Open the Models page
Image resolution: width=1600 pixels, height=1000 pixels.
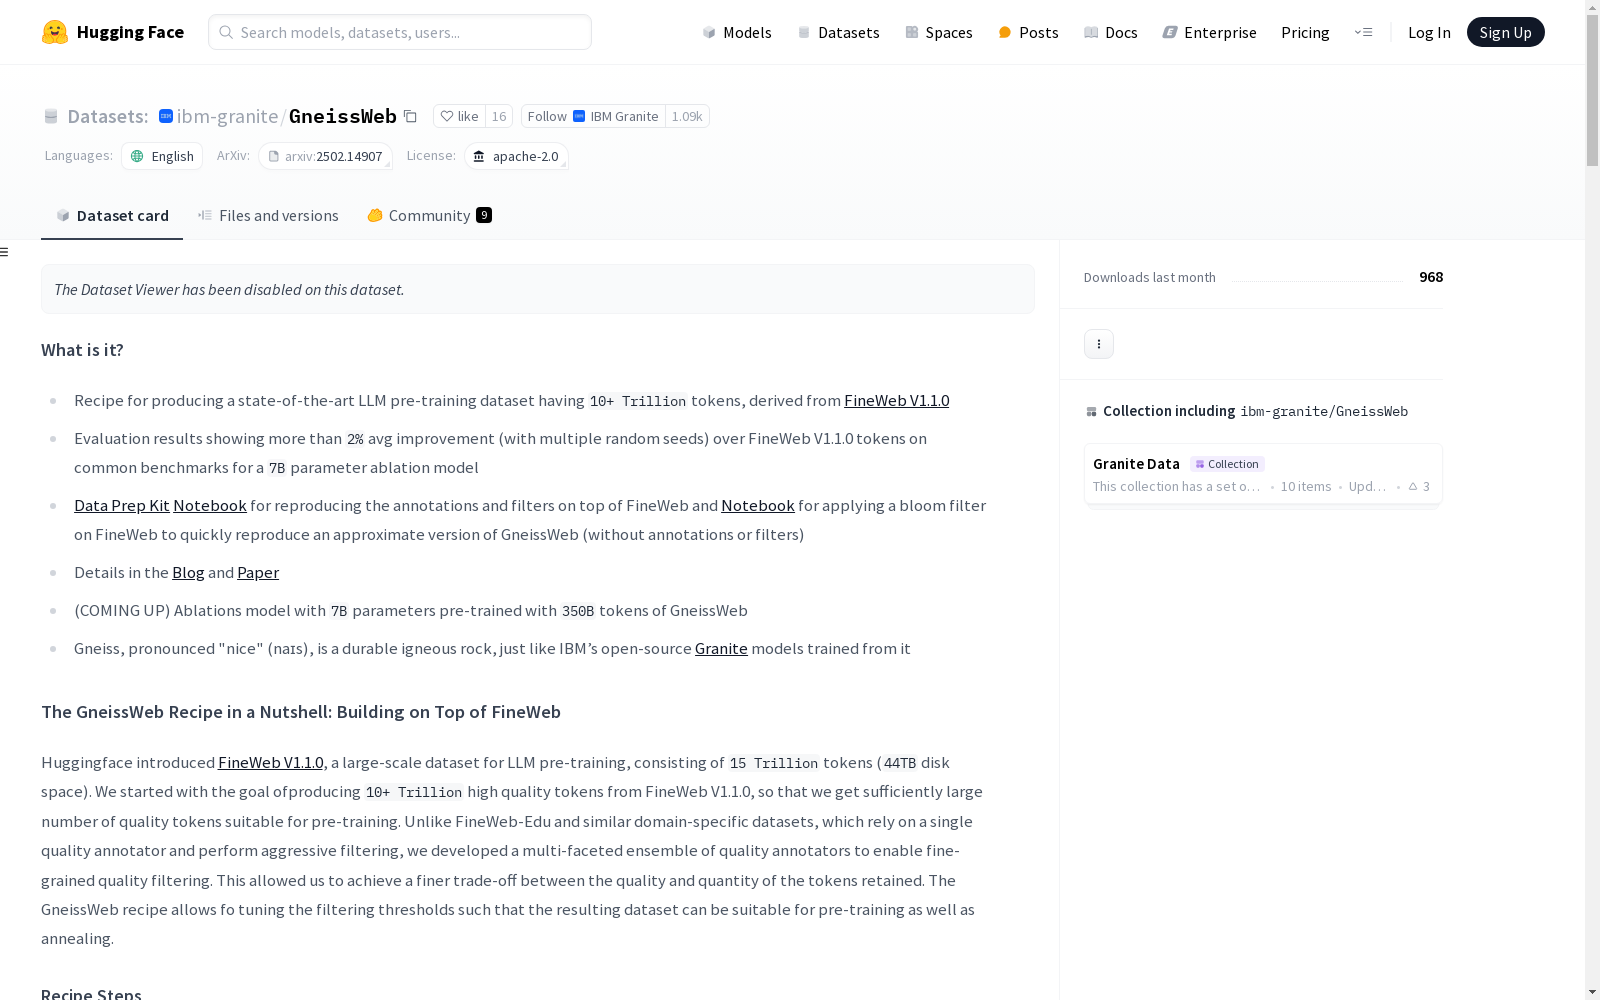click(737, 32)
